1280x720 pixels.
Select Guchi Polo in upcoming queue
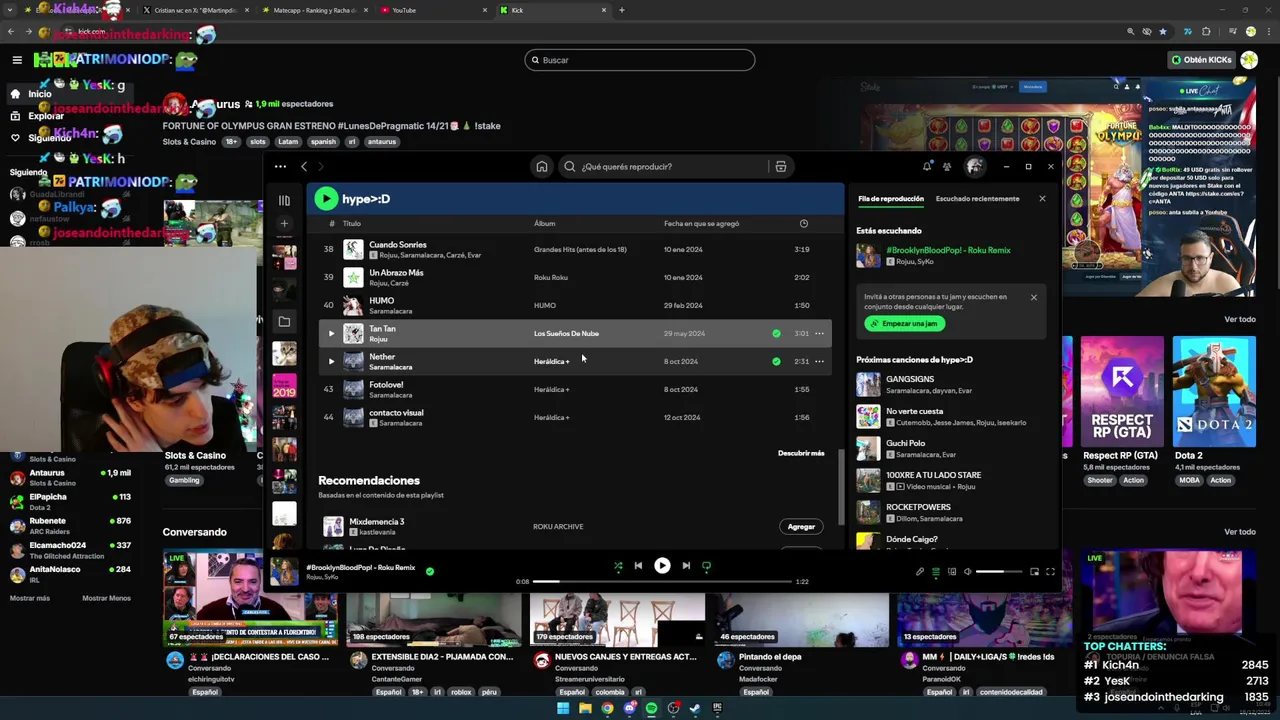pyautogui.click(x=950, y=448)
